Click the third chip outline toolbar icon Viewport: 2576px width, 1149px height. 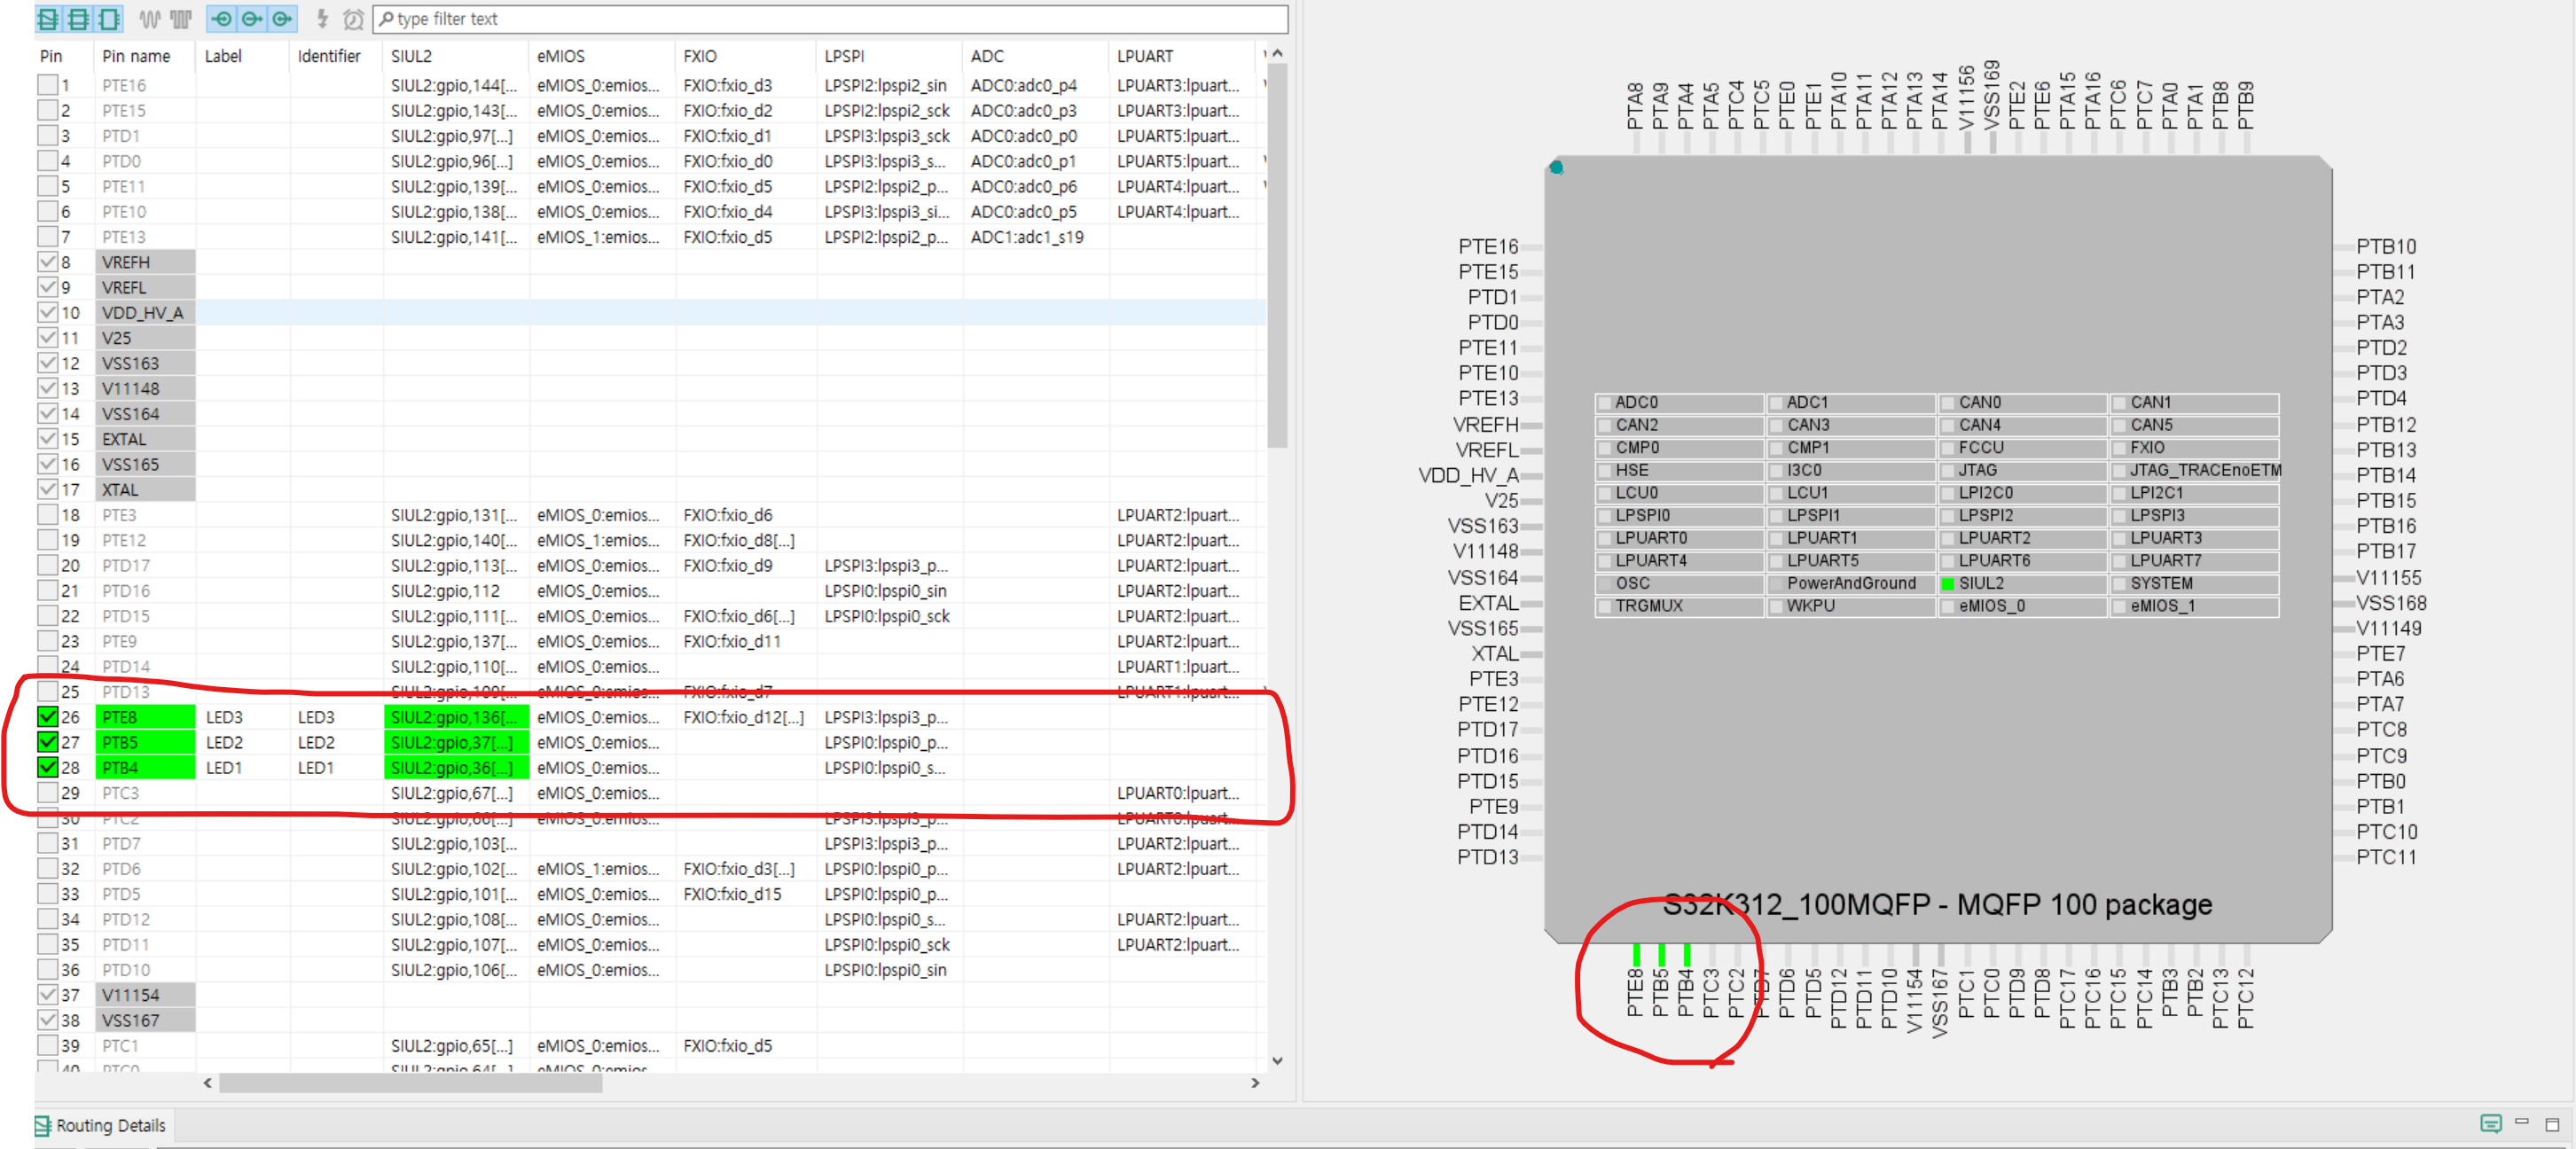point(108,18)
